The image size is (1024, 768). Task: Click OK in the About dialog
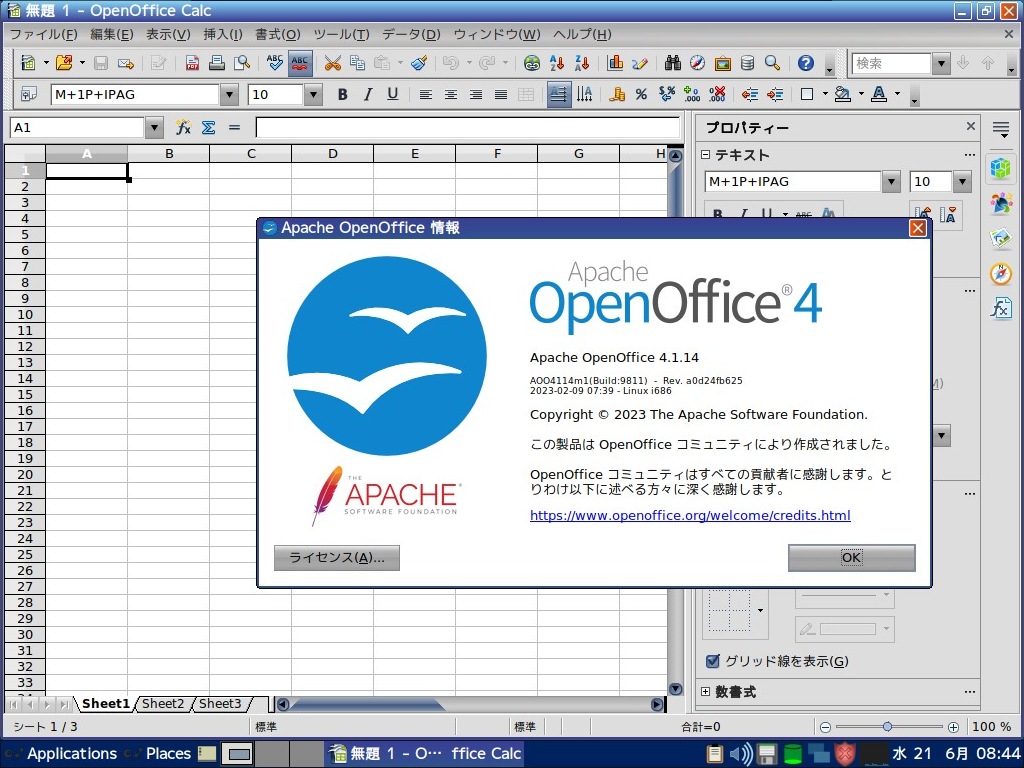[x=852, y=558]
